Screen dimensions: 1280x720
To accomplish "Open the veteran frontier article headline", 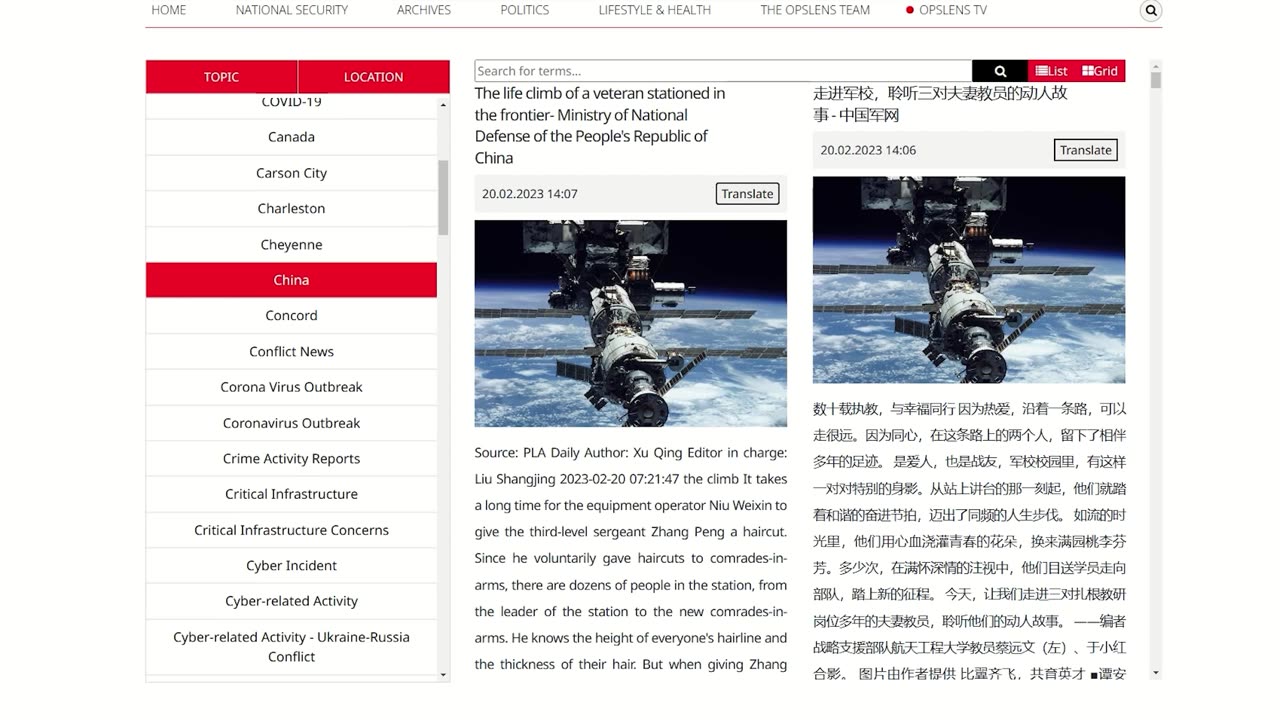I will coord(600,125).
